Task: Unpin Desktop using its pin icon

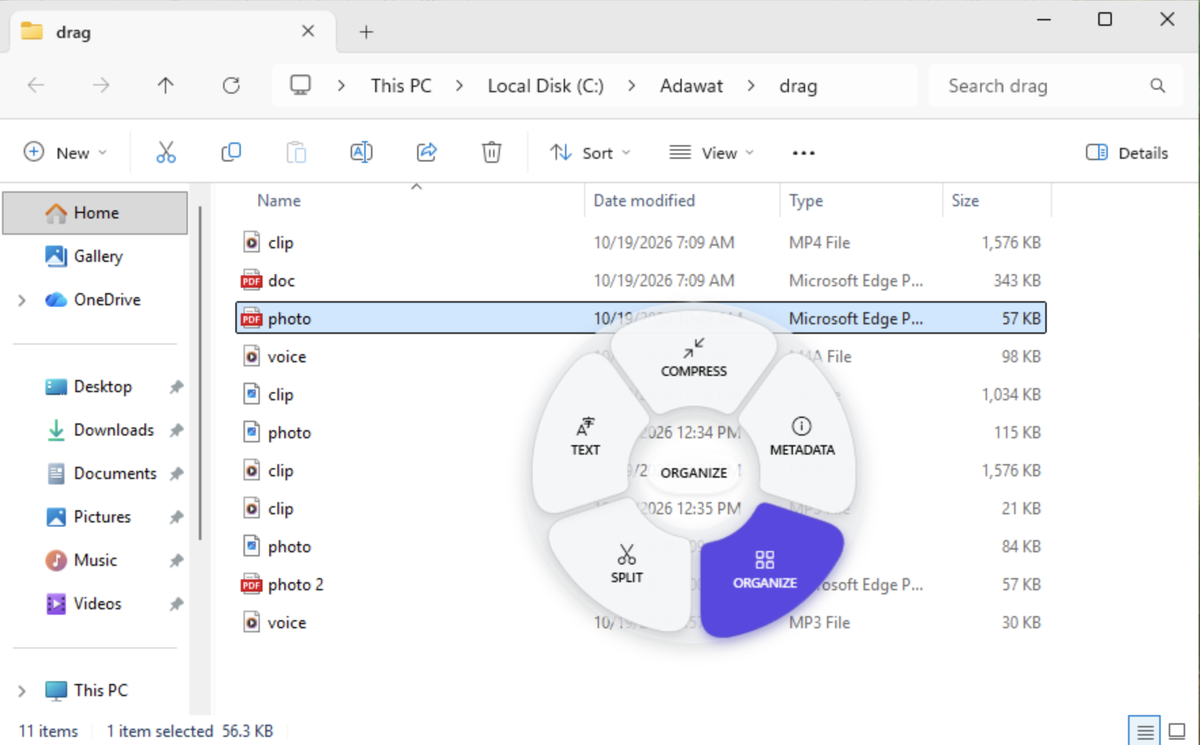Action: 176,387
